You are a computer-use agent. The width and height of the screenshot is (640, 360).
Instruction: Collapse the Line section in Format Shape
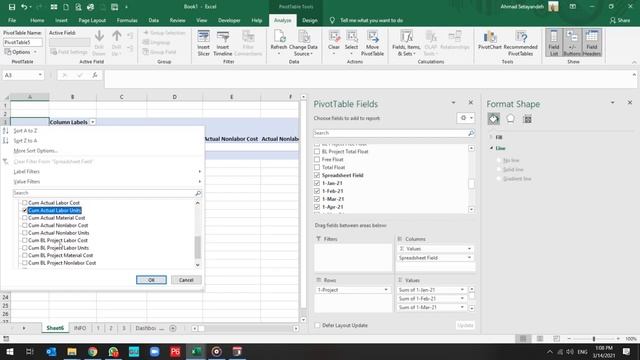[491, 148]
